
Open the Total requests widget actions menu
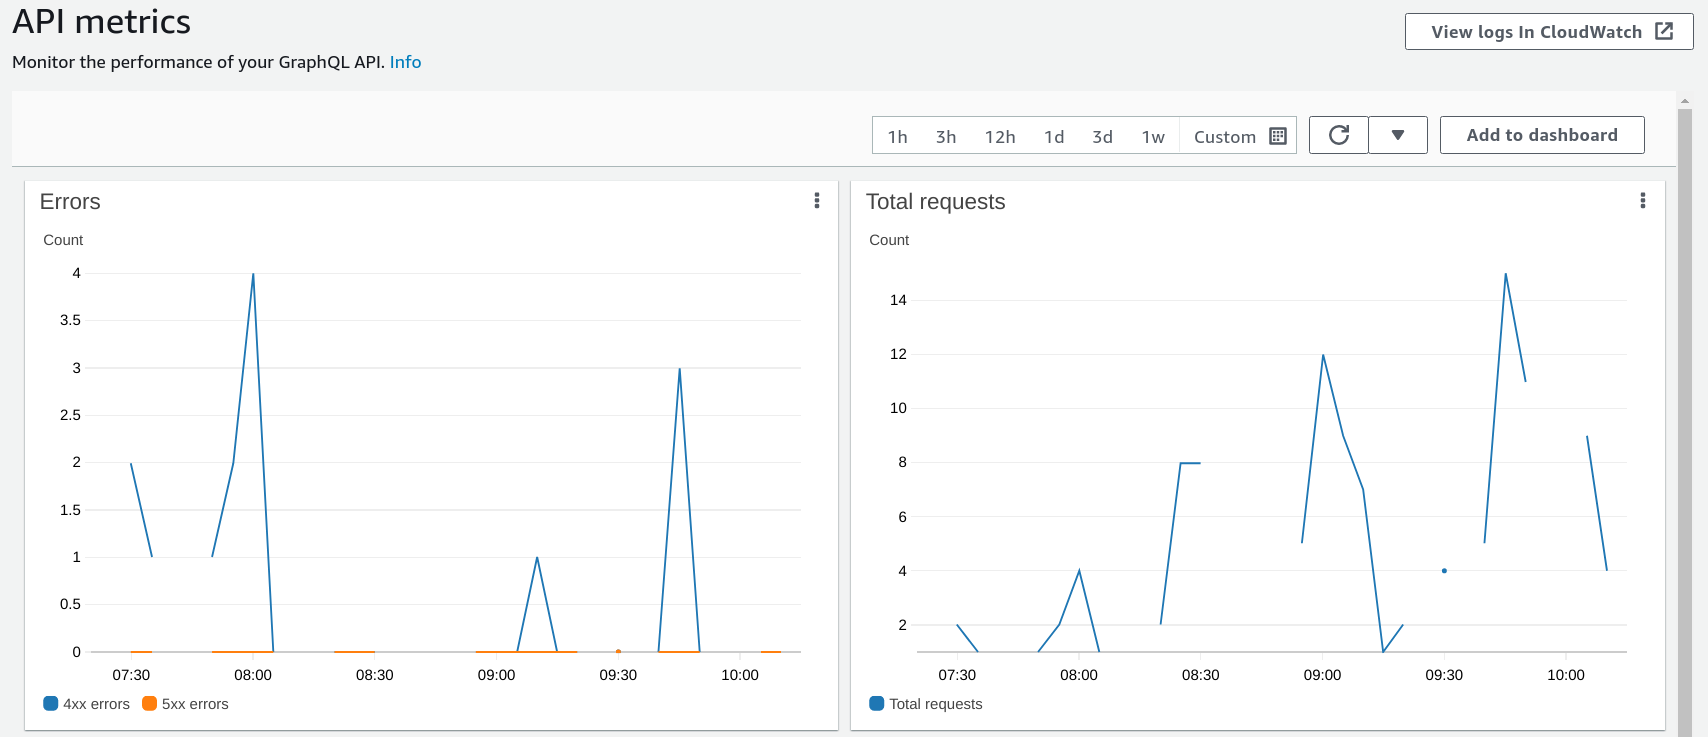click(1642, 201)
